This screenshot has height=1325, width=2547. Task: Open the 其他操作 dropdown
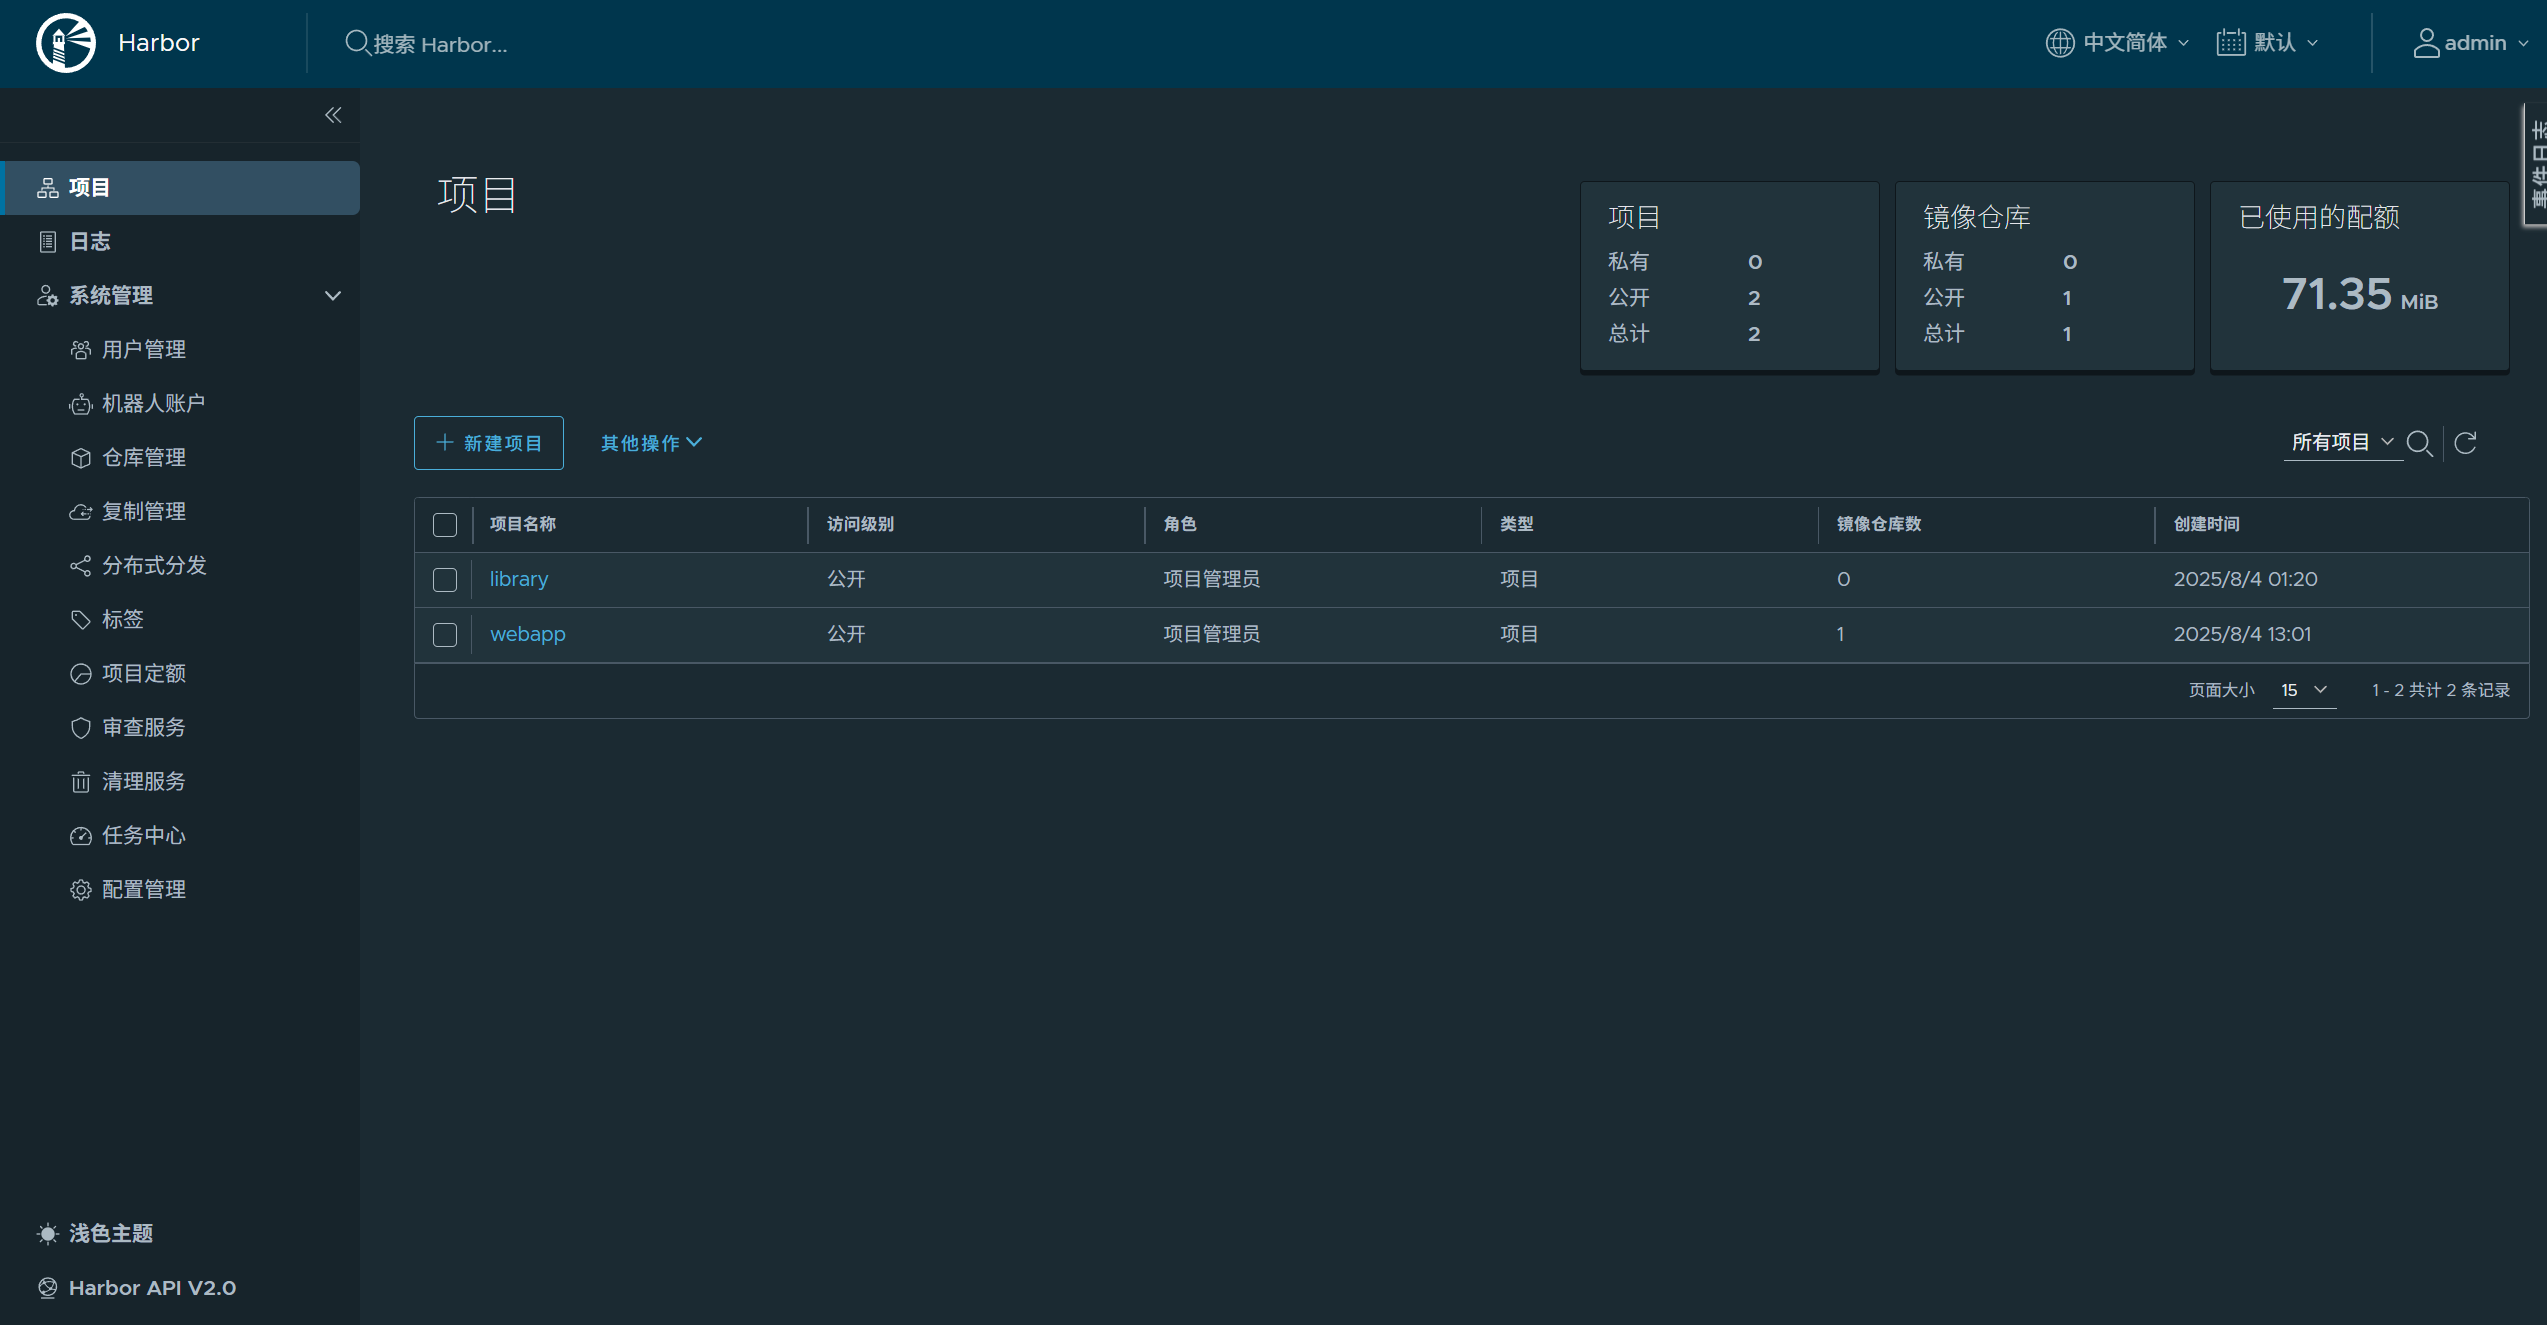[651, 443]
